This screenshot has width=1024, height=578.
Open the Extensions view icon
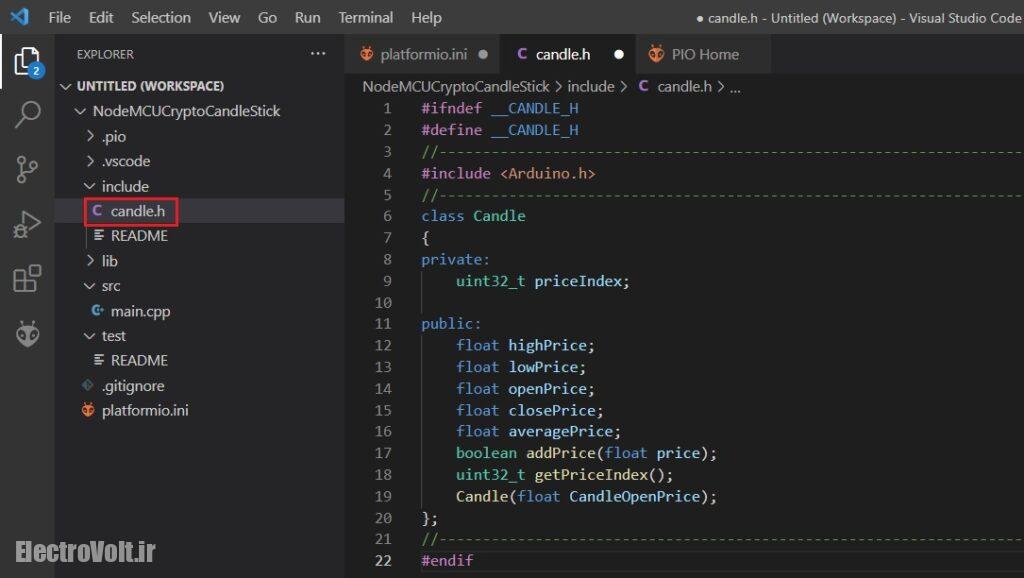point(27,279)
